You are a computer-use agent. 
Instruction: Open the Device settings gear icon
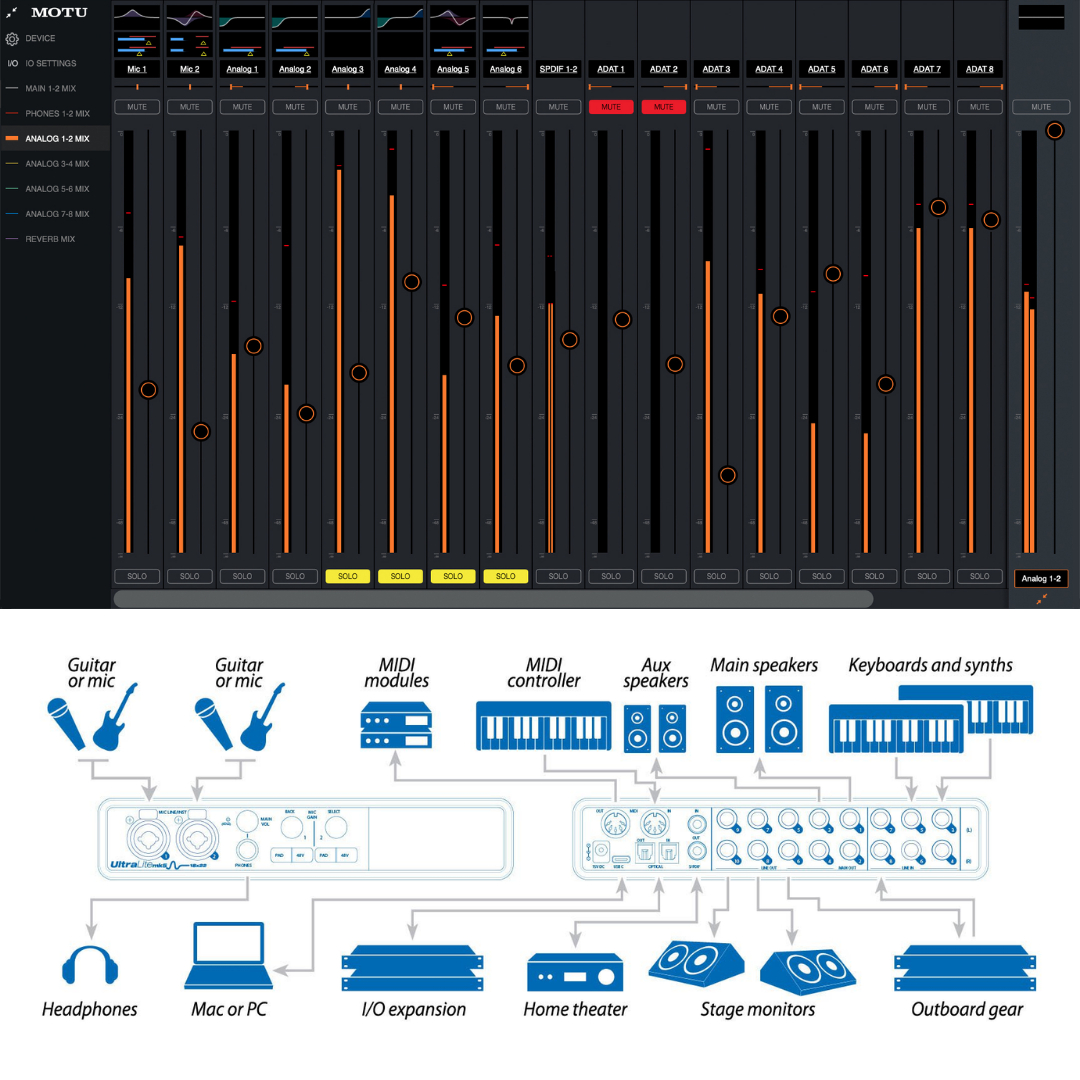[x=12, y=39]
